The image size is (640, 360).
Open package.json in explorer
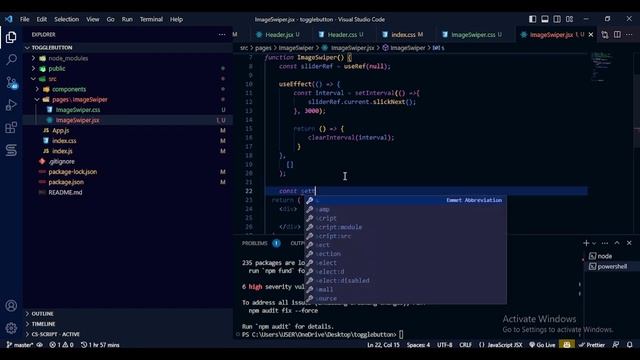pos(66,182)
